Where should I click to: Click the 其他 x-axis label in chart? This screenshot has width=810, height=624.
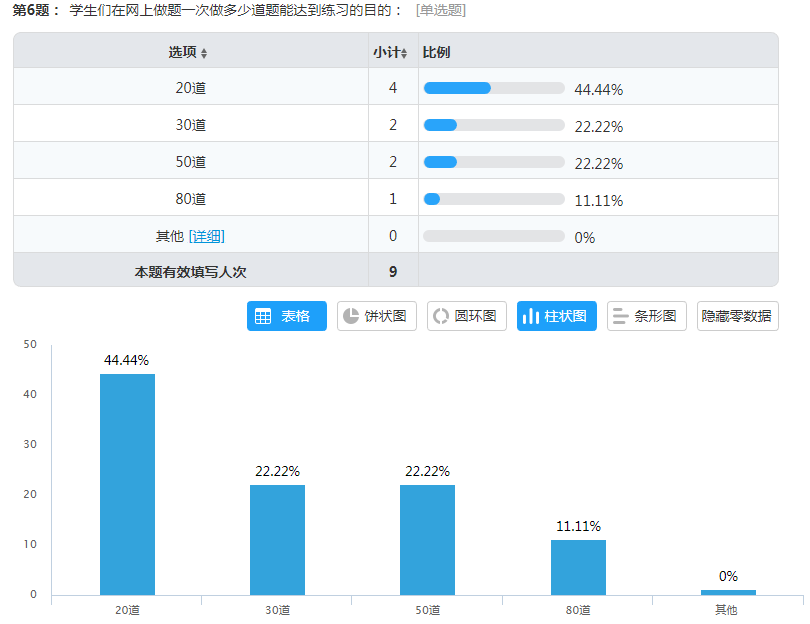[x=726, y=610]
